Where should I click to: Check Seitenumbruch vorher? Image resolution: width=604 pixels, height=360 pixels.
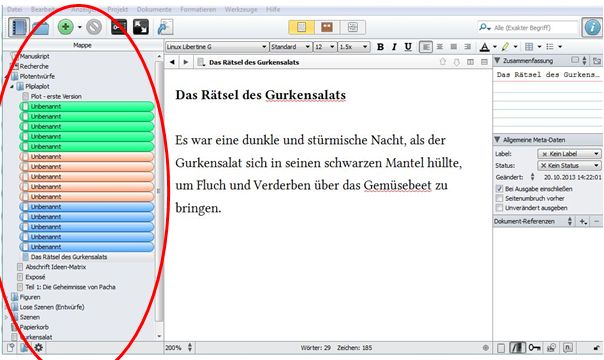click(x=500, y=198)
